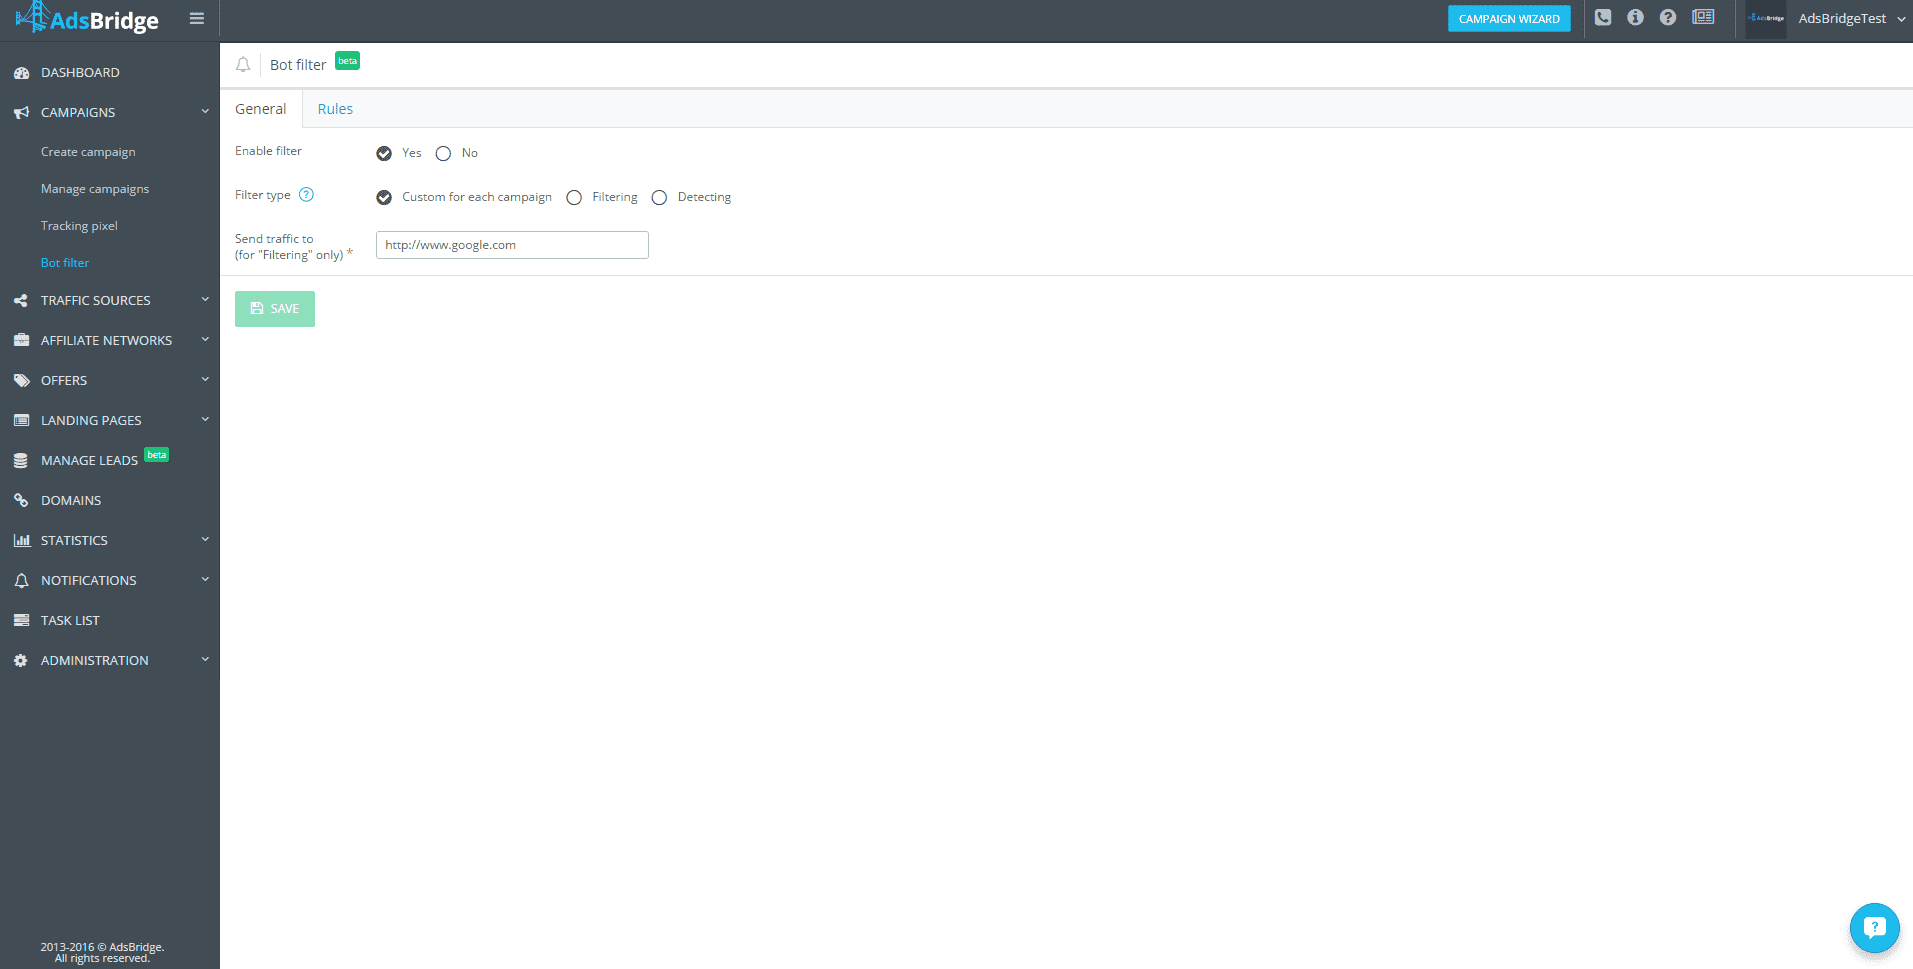This screenshot has height=969, width=1913.
Task: Expand the Administration chevron
Action: pos(205,660)
